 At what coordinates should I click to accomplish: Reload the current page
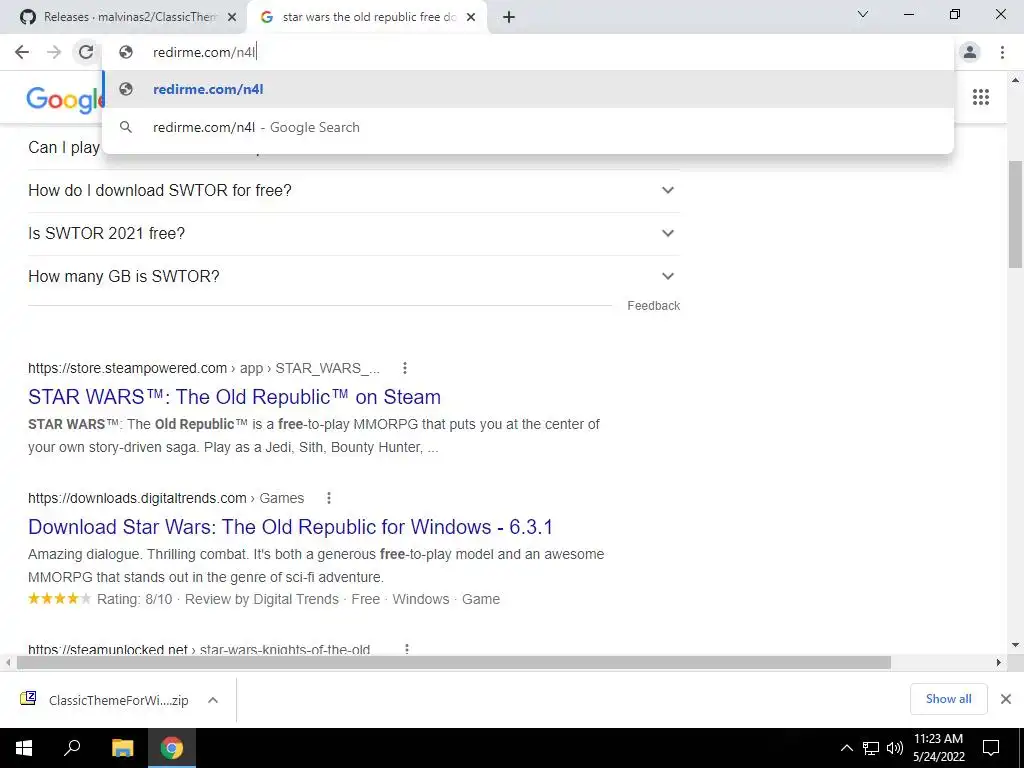(86, 52)
